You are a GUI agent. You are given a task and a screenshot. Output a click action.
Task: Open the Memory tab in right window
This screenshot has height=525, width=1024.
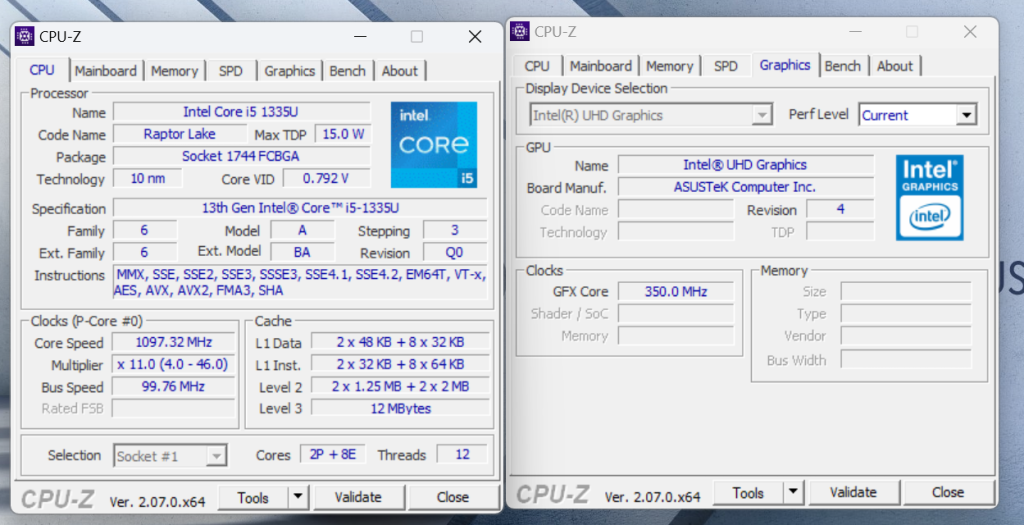(669, 66)
